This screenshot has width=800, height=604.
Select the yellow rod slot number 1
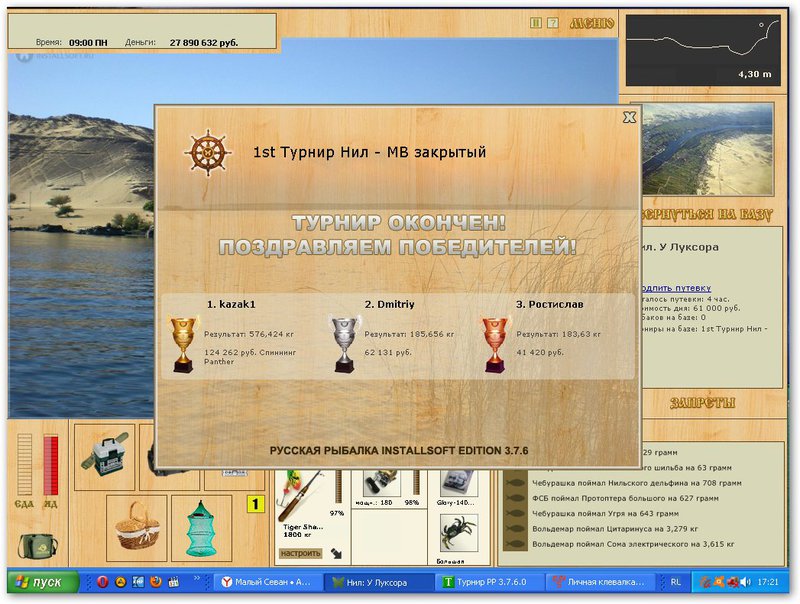(255, 505)
